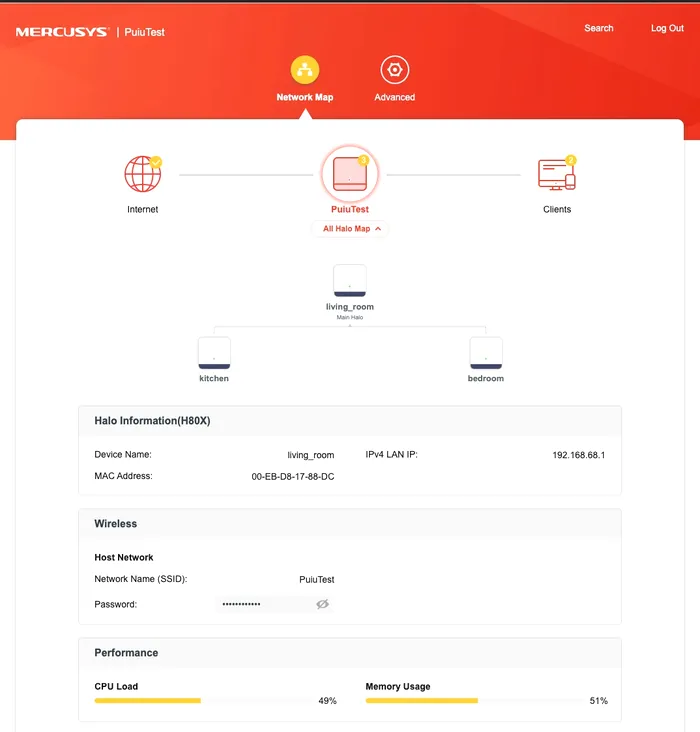
Task: Select the PuiuTest Halo router icon
Action: point(350,174)
